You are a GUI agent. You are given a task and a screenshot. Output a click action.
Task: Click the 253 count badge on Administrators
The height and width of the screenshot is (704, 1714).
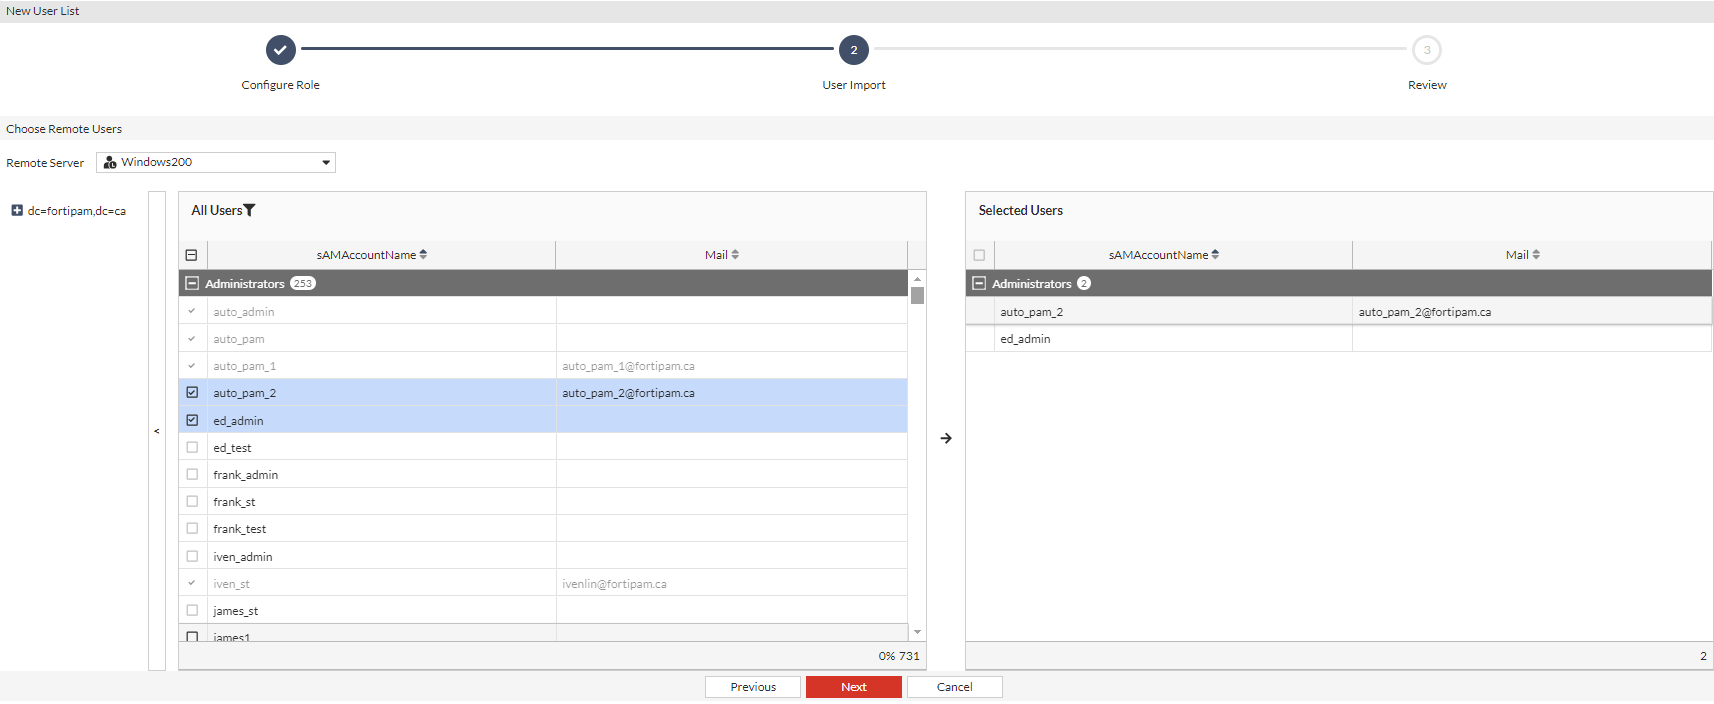tap(303, 283)
